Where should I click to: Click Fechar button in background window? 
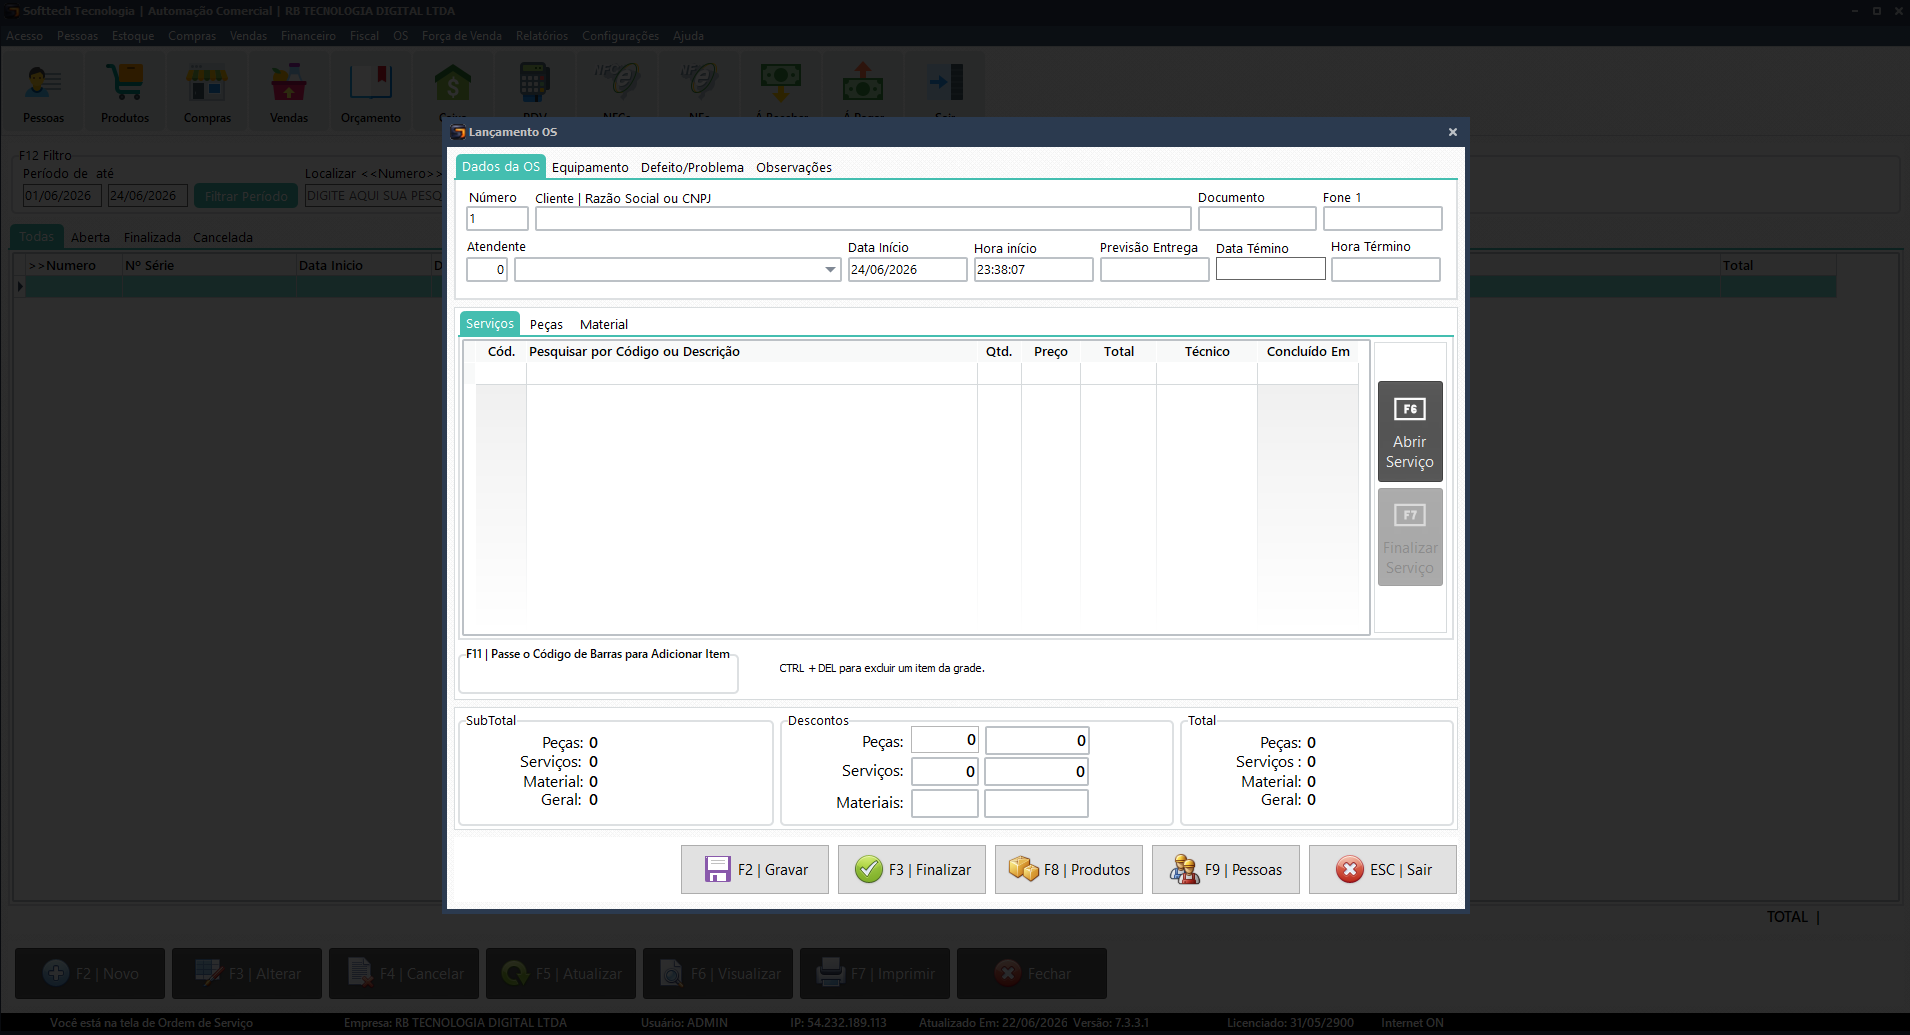[1032, 973]
